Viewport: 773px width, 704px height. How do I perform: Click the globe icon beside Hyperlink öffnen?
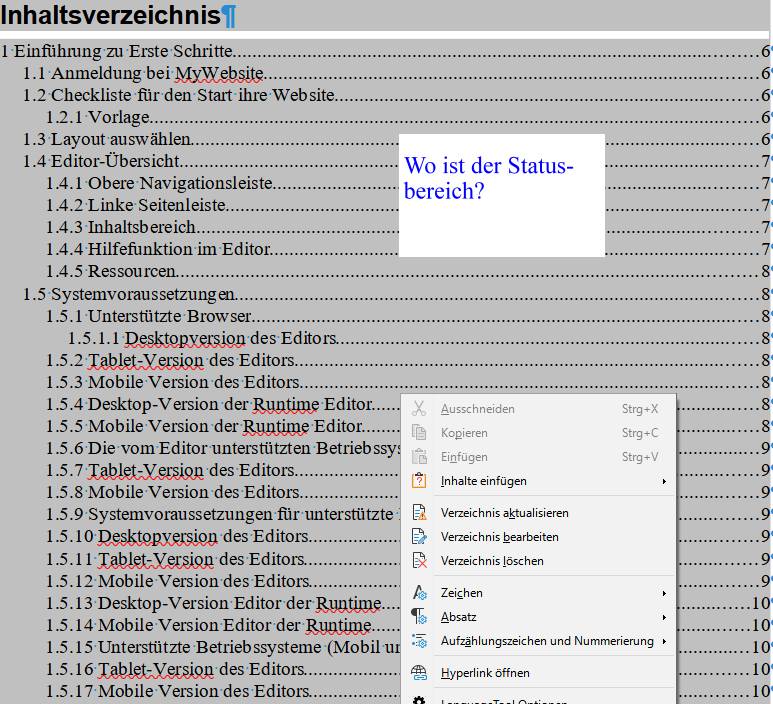419,672
